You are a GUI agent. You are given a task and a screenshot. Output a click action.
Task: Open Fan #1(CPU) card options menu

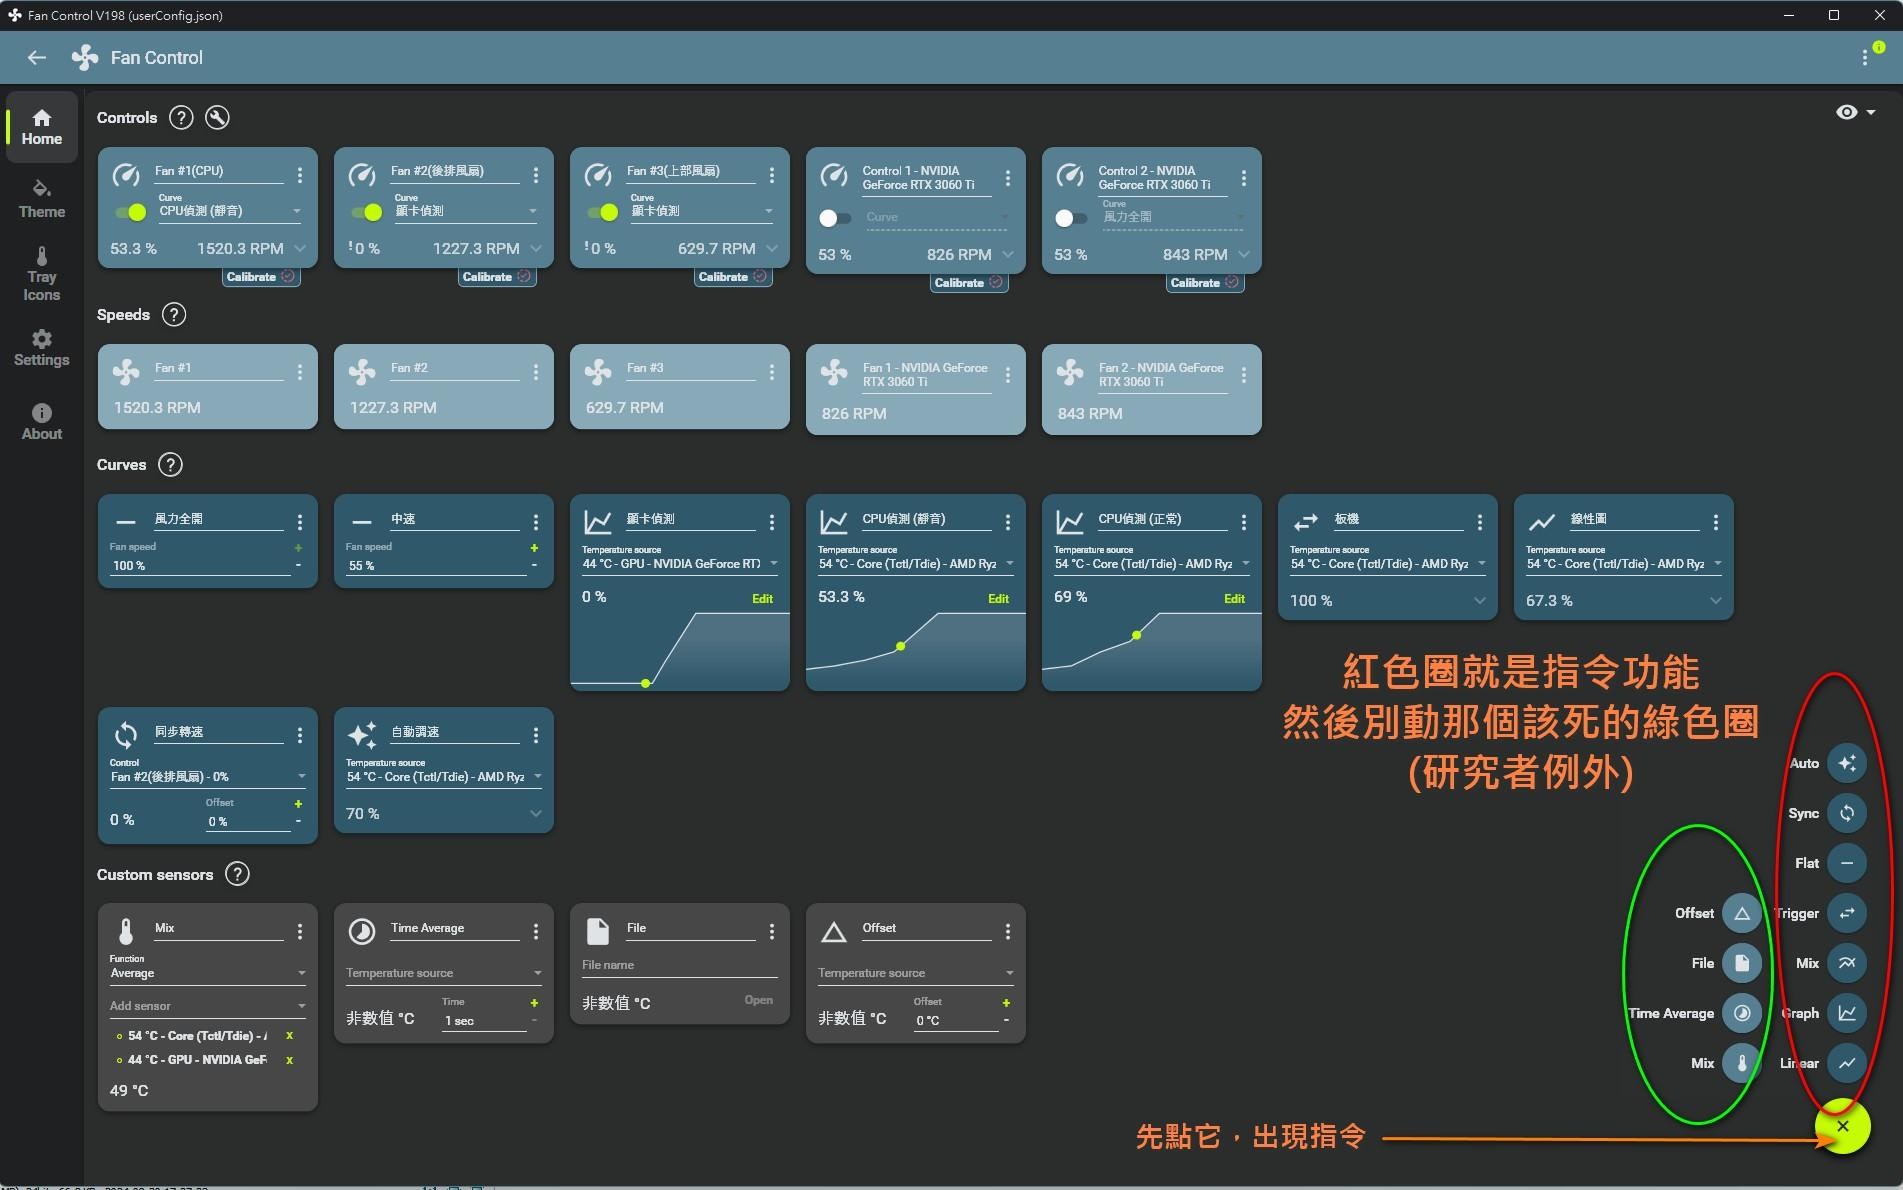[300, 175]
